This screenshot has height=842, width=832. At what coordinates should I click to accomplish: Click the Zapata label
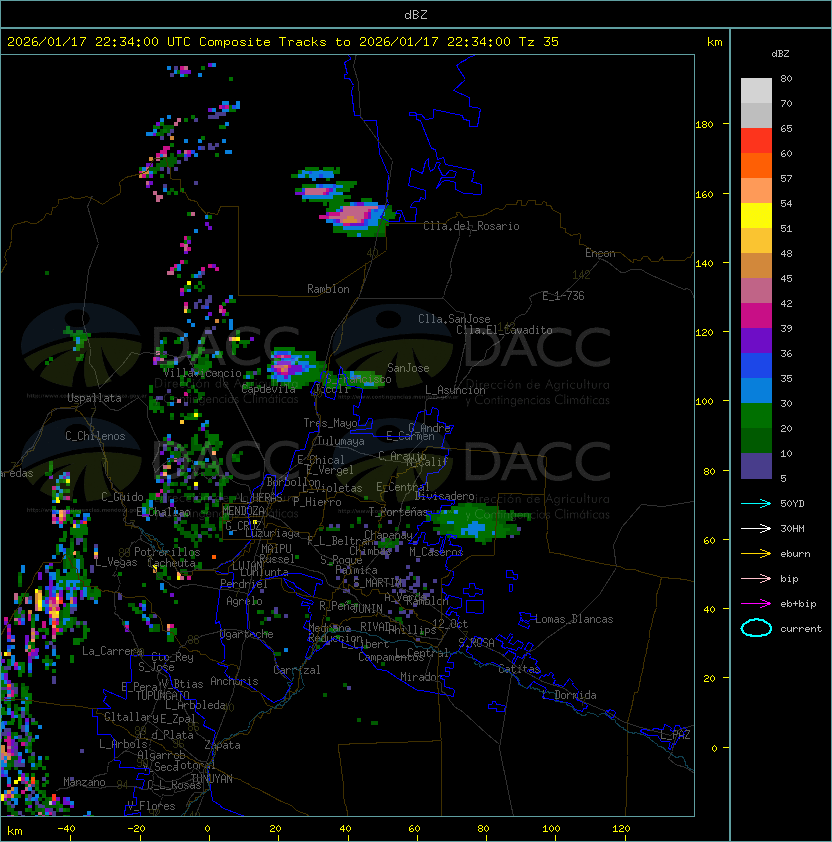coord(222,745)
